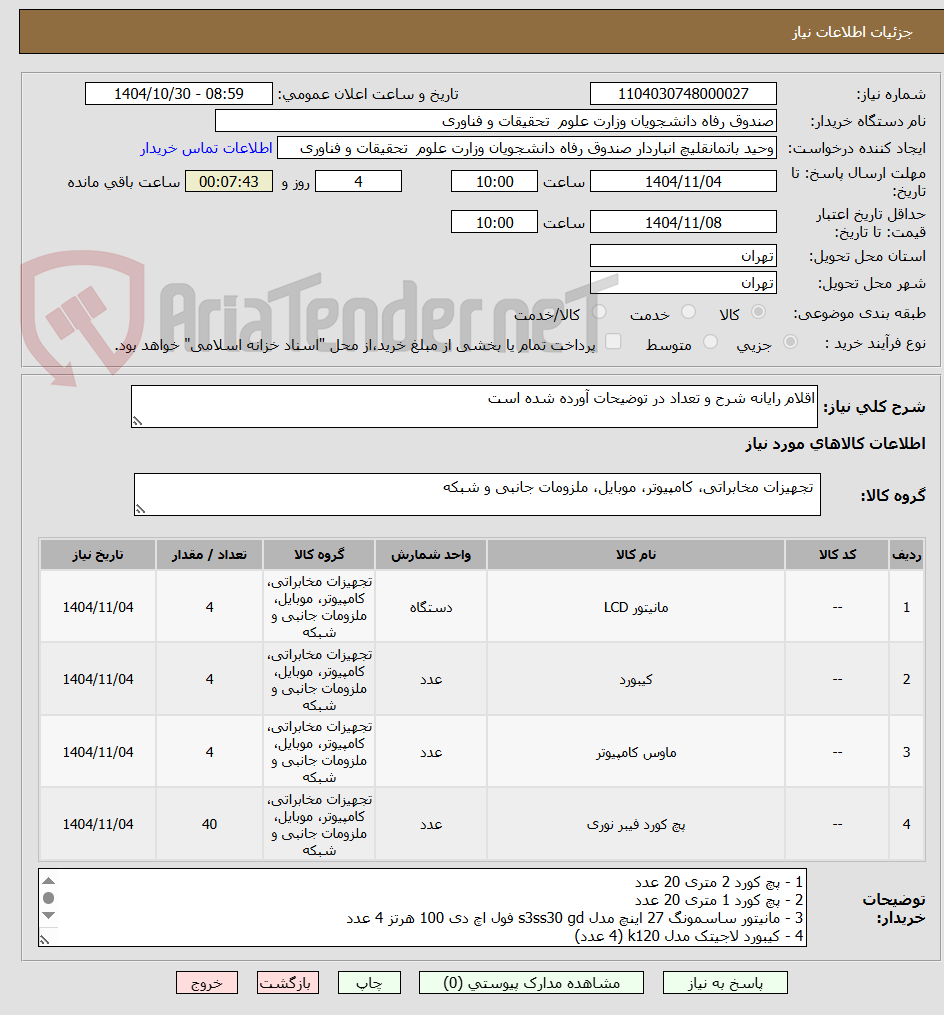Click the شماره نیاز number field
Image resolution: width=944 pixels, height=1015 pixels.
tap(683, 94)
